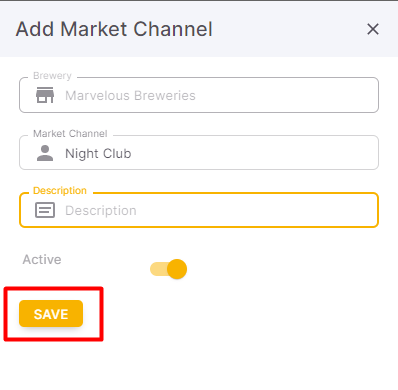Click the Active label text

[42, 259]
